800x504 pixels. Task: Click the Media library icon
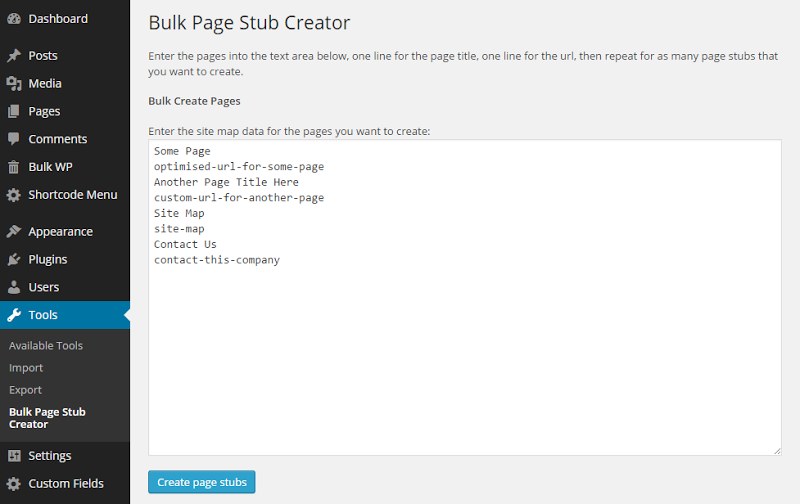point(14,84)
